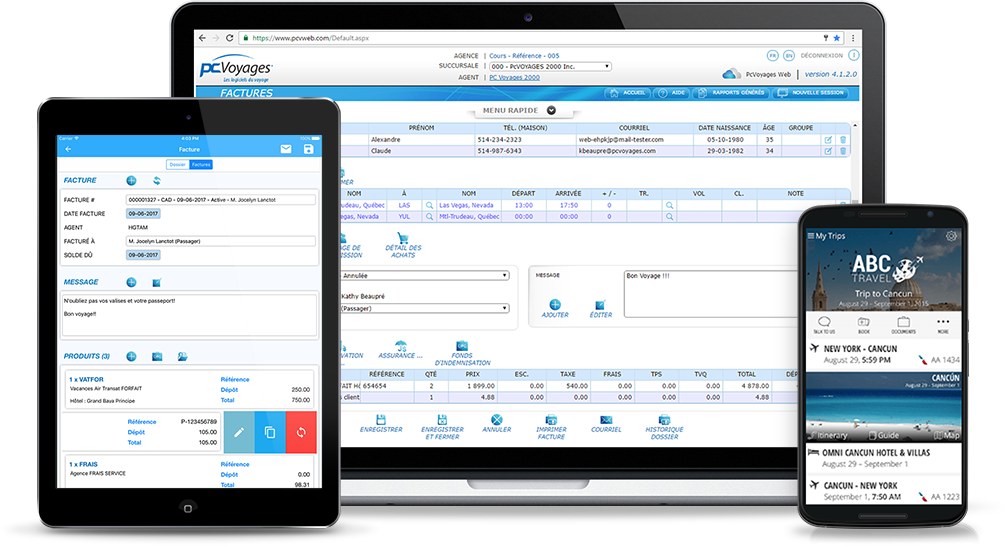
Task: Switch language with the FR button
Action: (772, 56)
